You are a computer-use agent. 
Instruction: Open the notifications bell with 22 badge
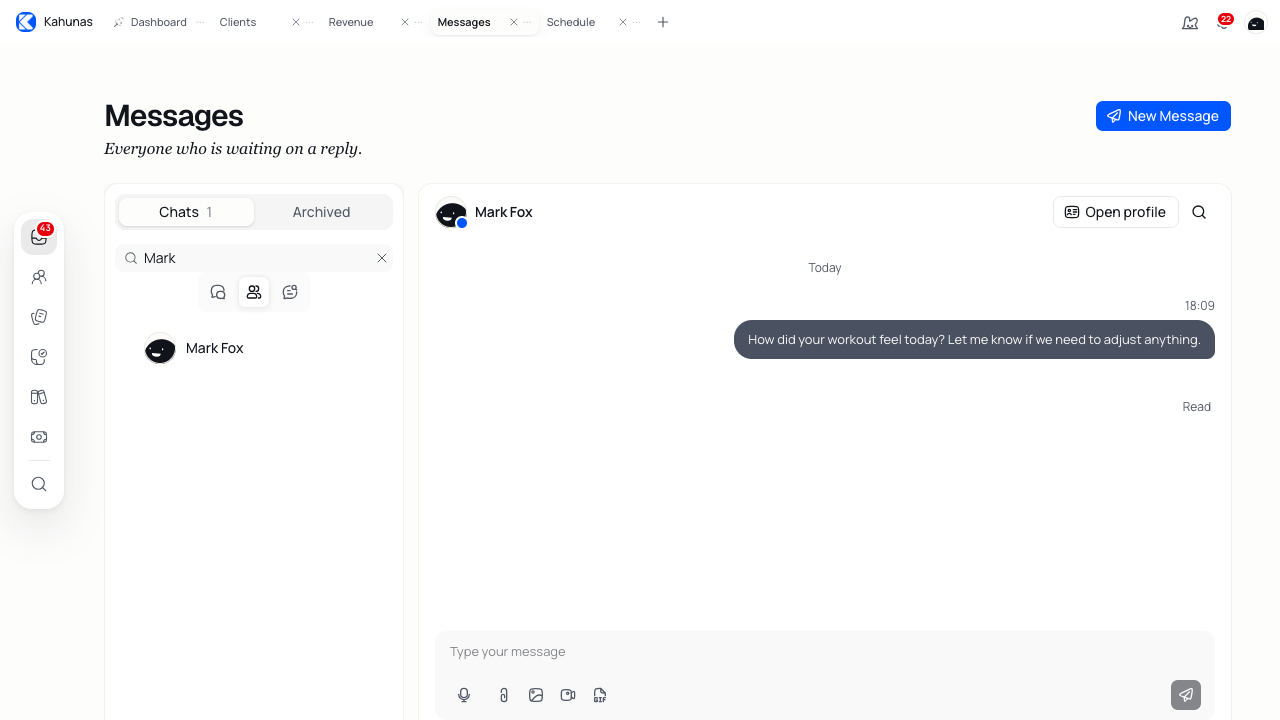coord(1223,22)
